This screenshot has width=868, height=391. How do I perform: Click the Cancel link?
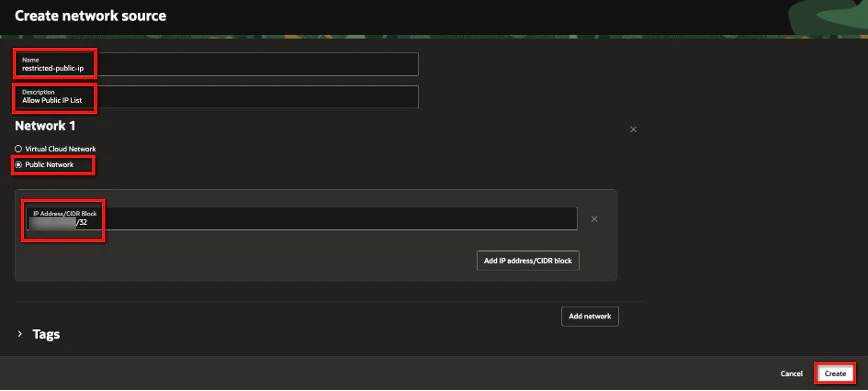[792, 374]
